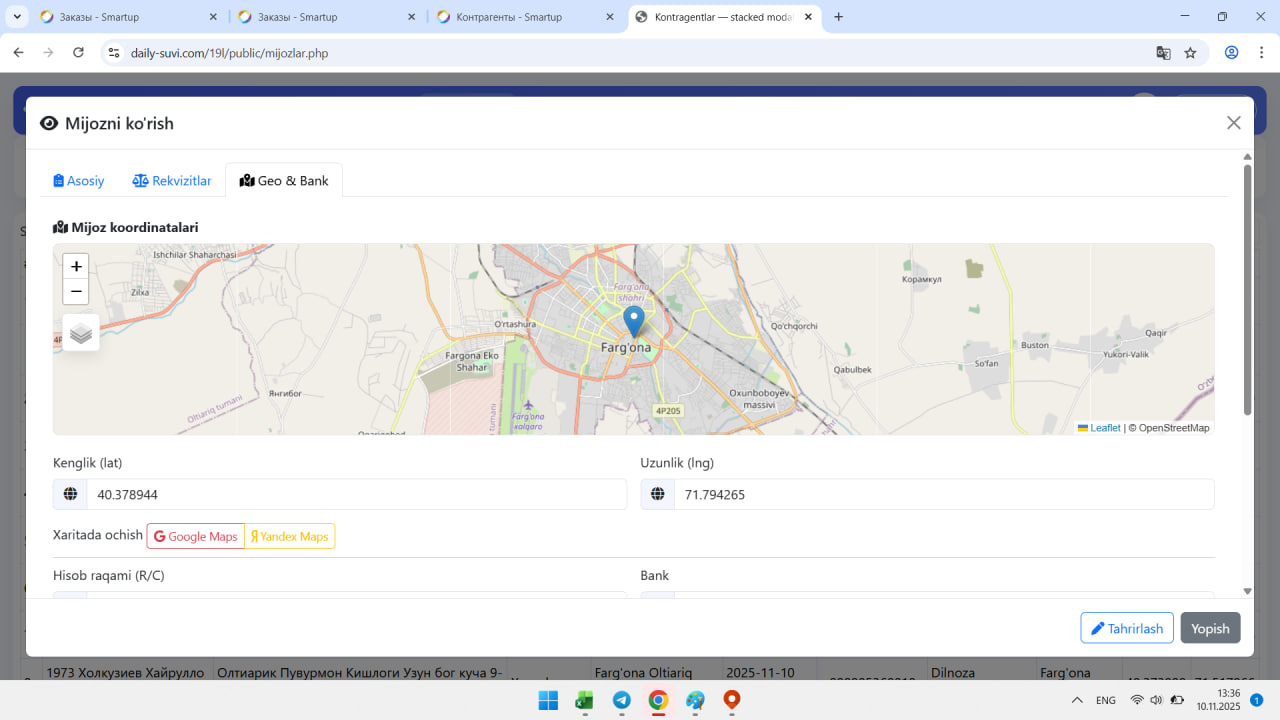Zoom in on the map
The height and width of the screenshot is (720, 1280).
pyautogui.click(x=76, y=266)
